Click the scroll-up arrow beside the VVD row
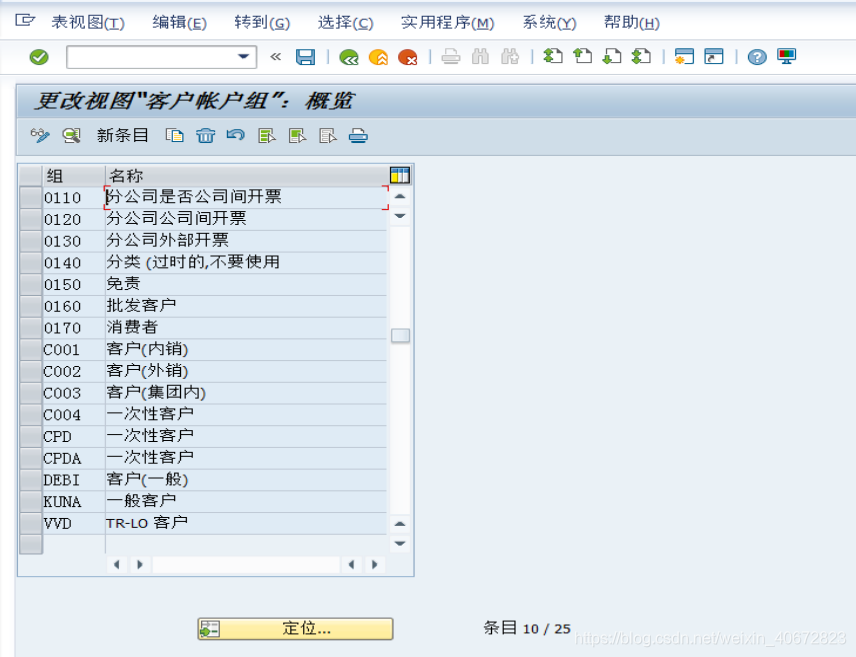856x657 pixels. pos(400,524)
